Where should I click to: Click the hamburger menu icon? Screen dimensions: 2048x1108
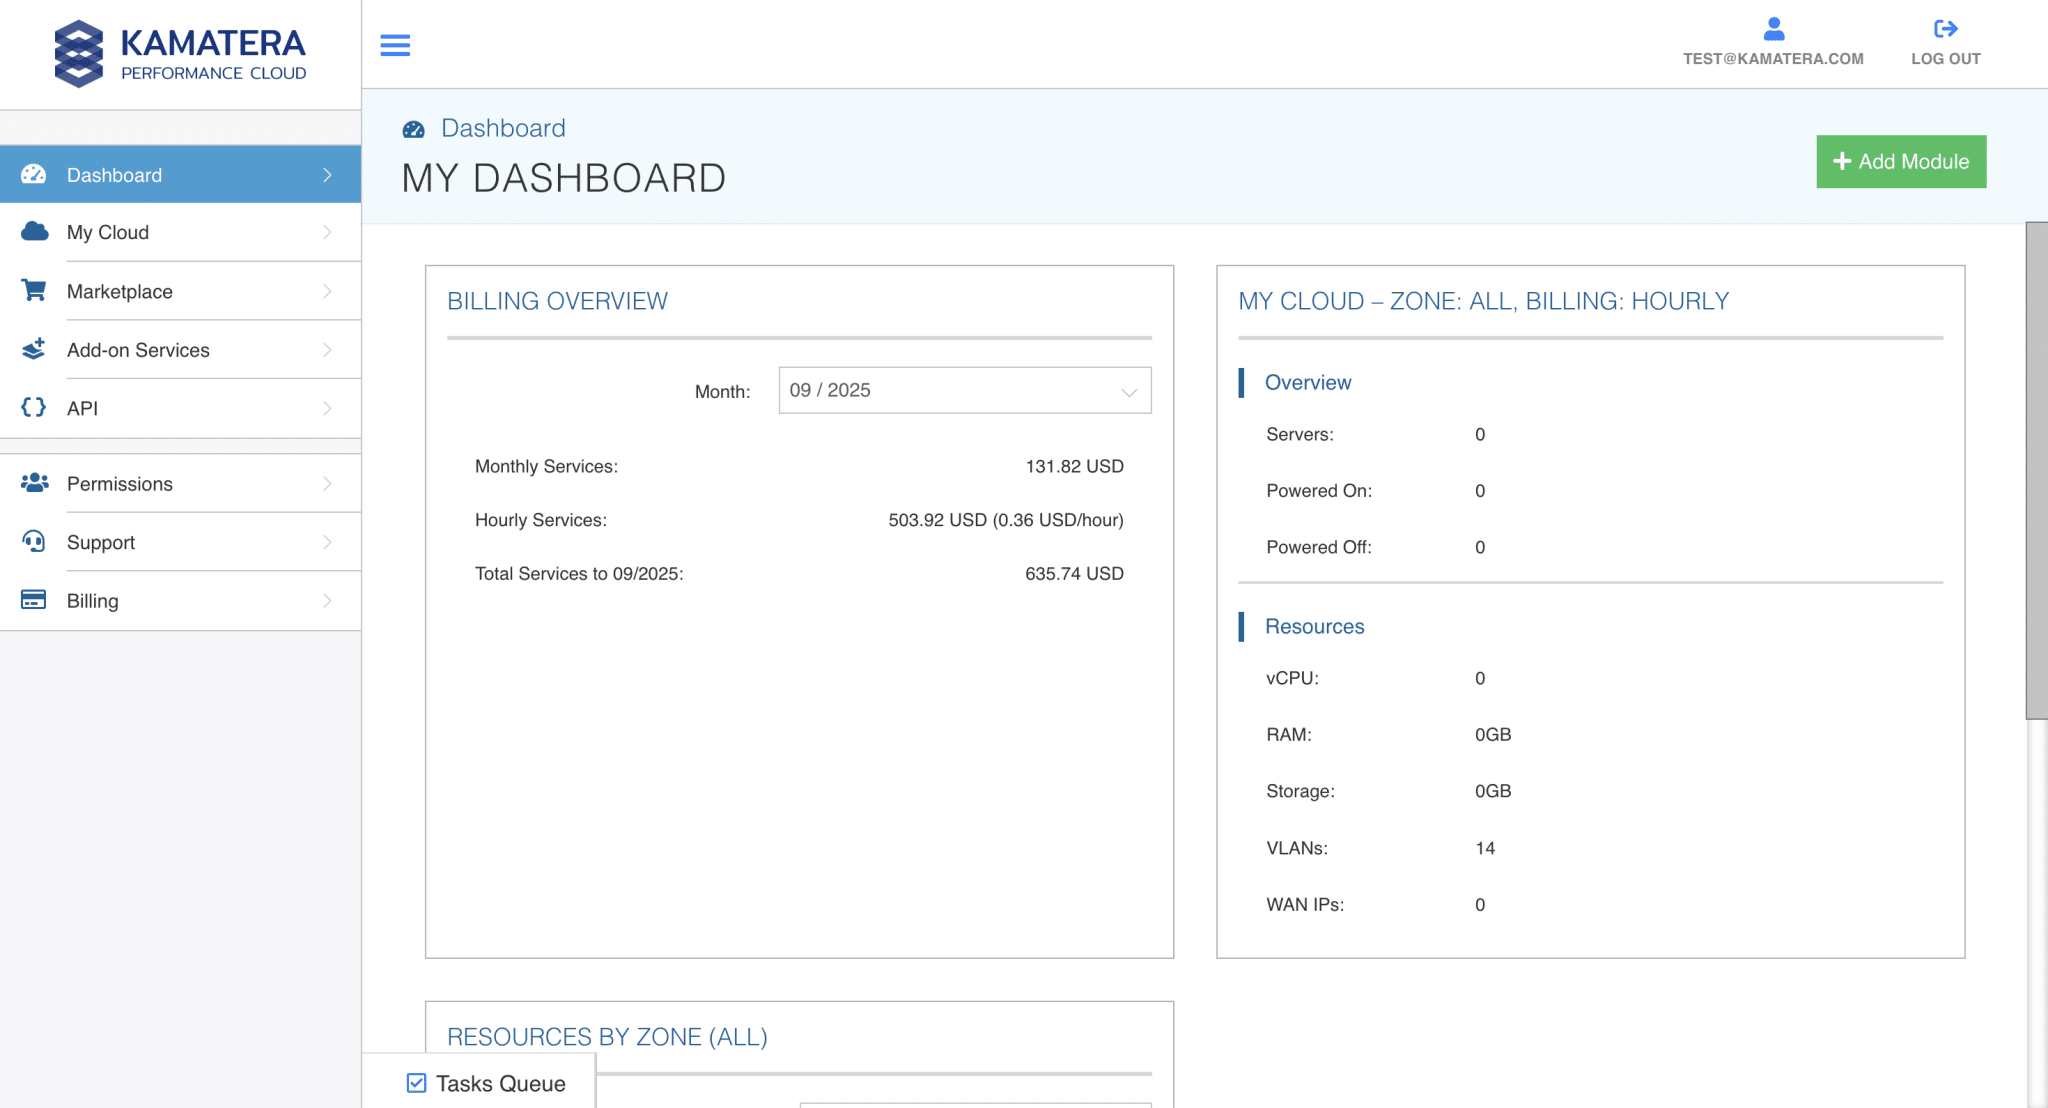tap(395, 45)
